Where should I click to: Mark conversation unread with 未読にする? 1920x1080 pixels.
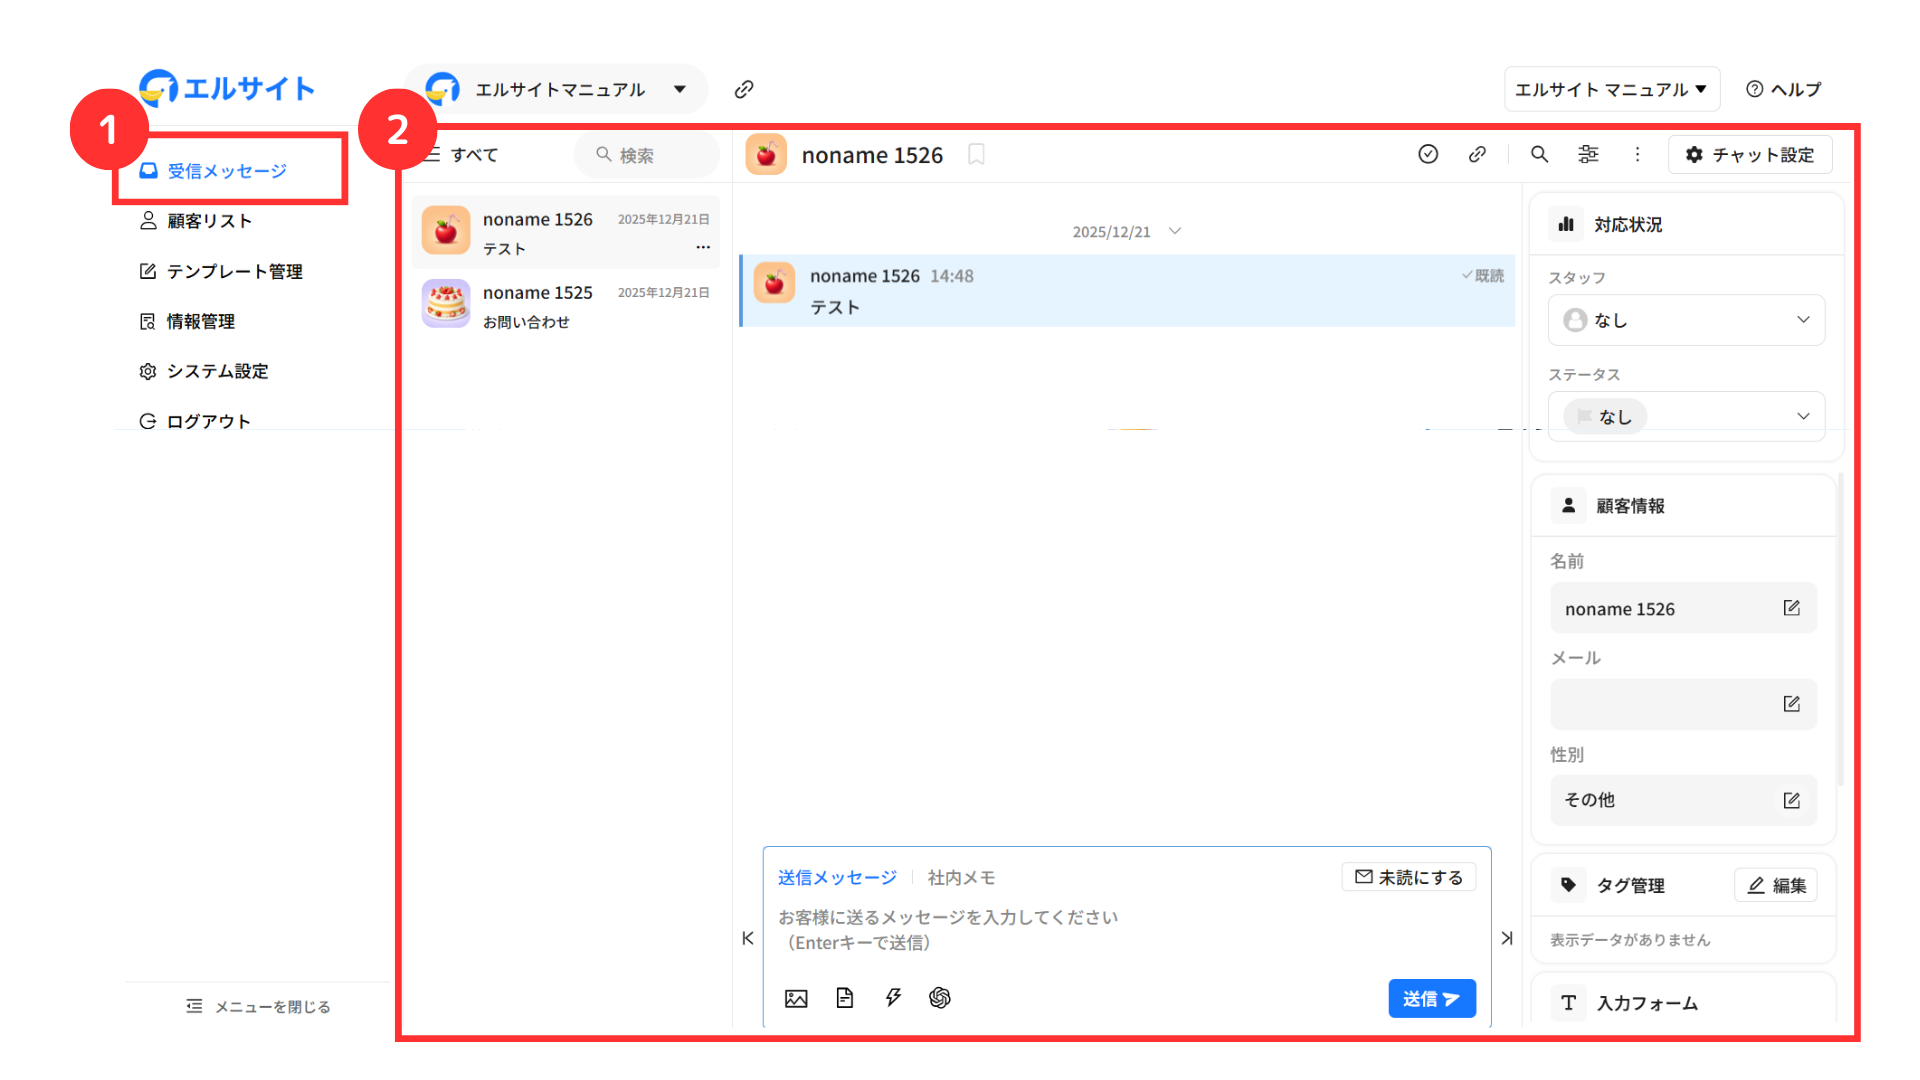click(x=1409, y=877)
